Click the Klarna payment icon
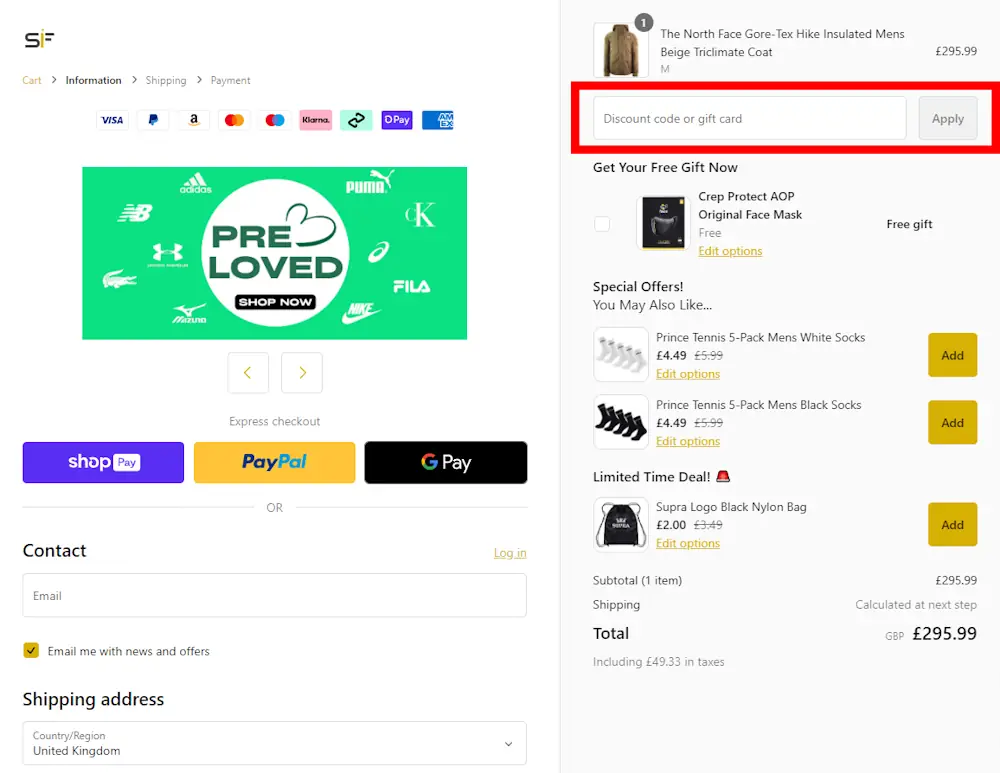 pos(316,120)
